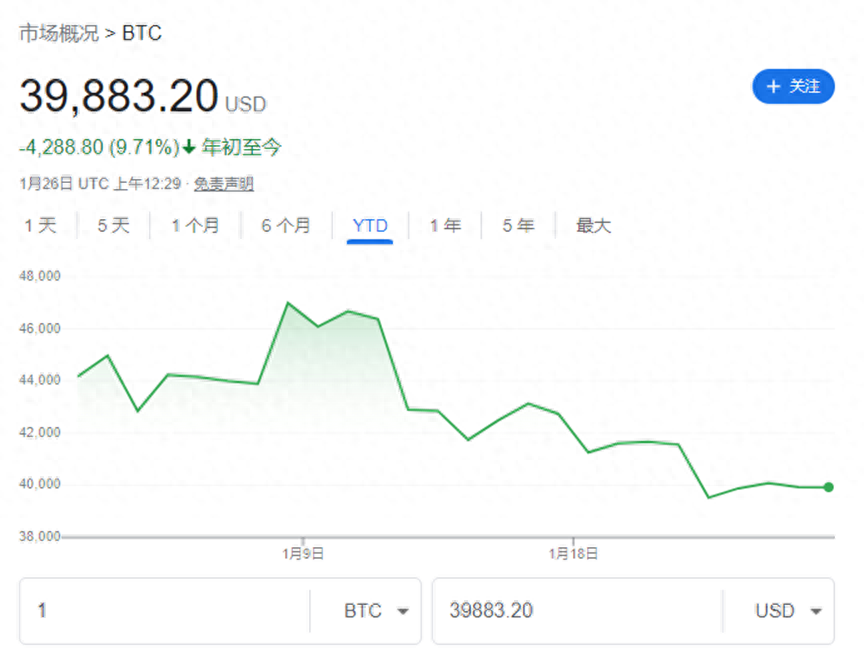Select the 1个月 time range

click(196, 225)
